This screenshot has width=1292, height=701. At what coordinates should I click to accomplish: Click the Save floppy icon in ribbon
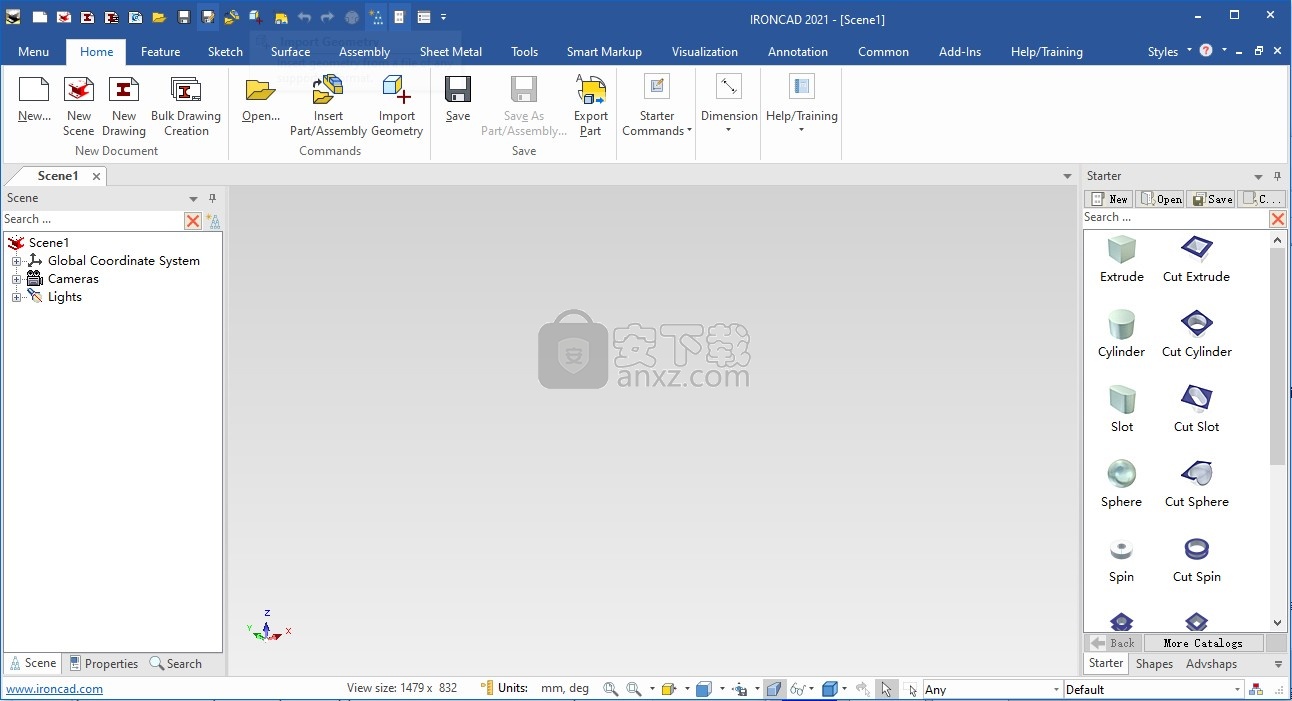pos(458,90)
